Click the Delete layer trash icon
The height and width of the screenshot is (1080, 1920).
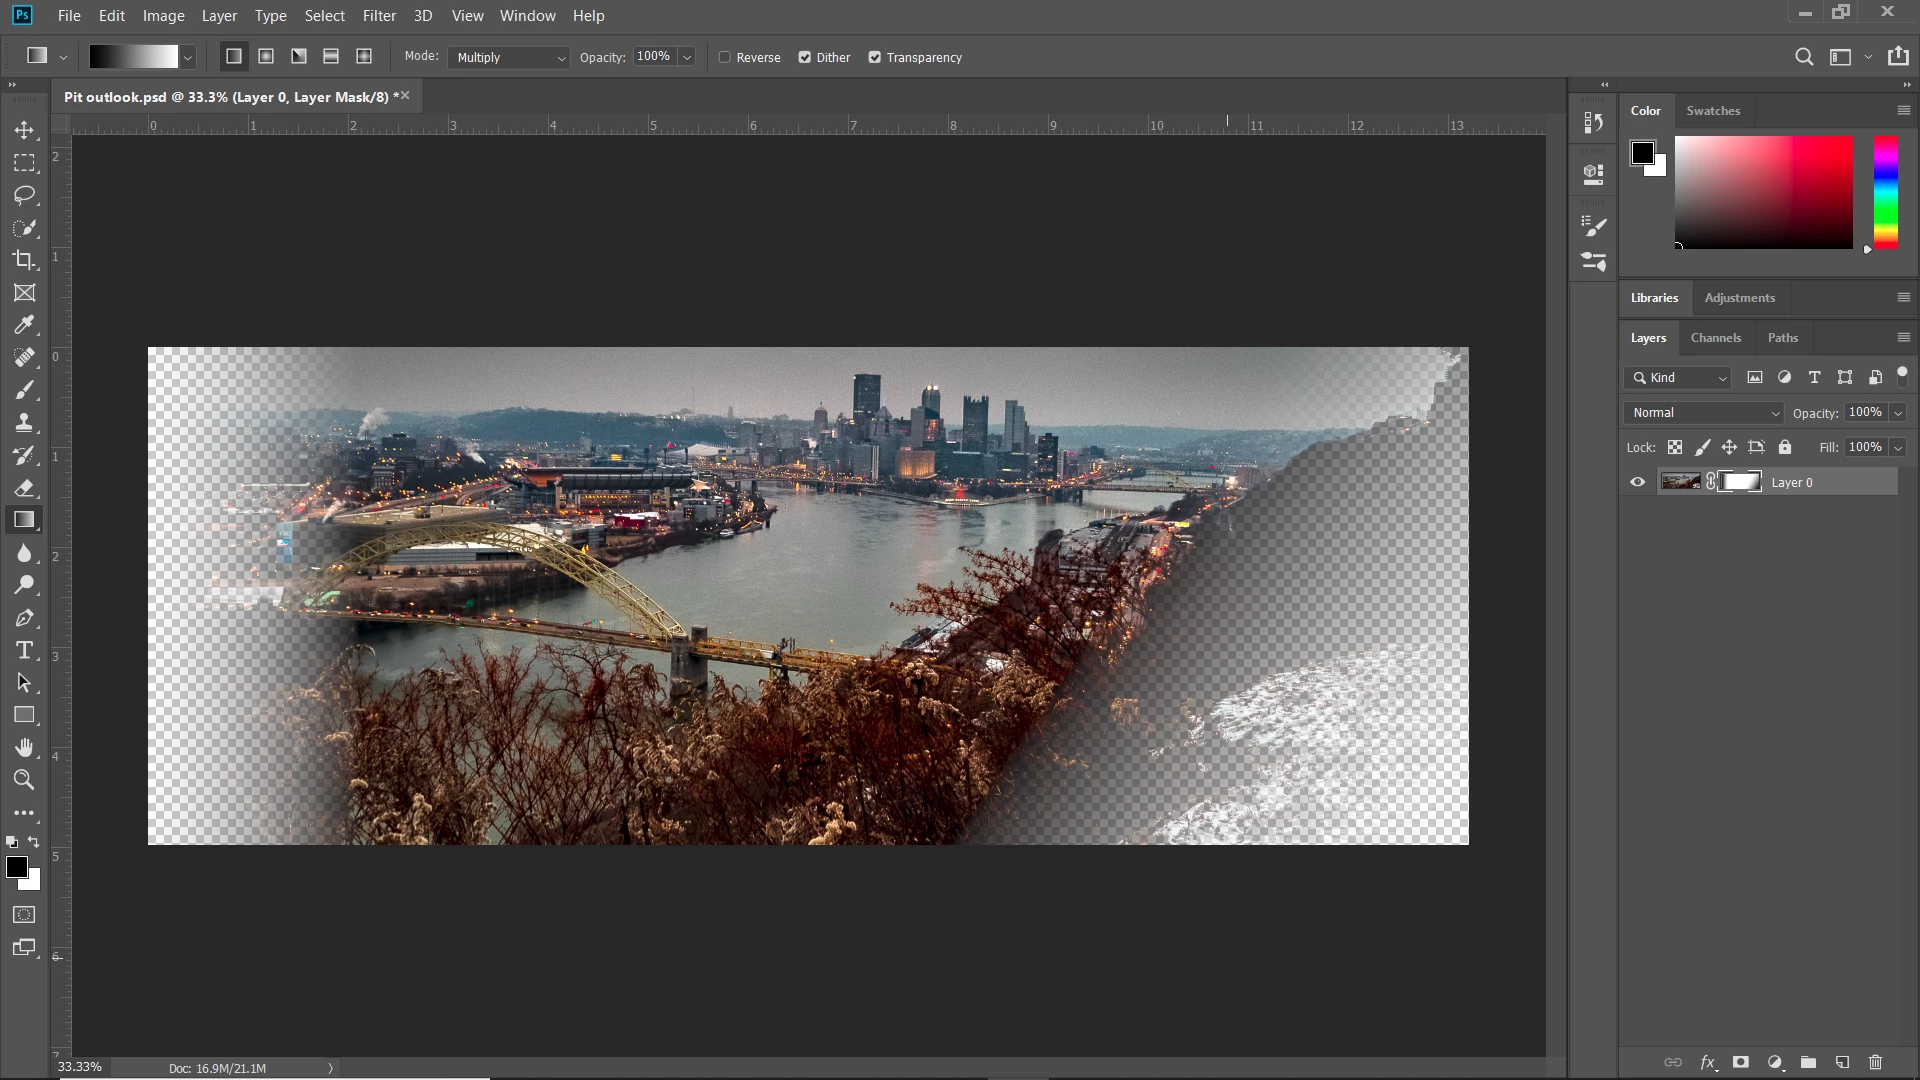pyautogui.click(x=1875, y=1062)
